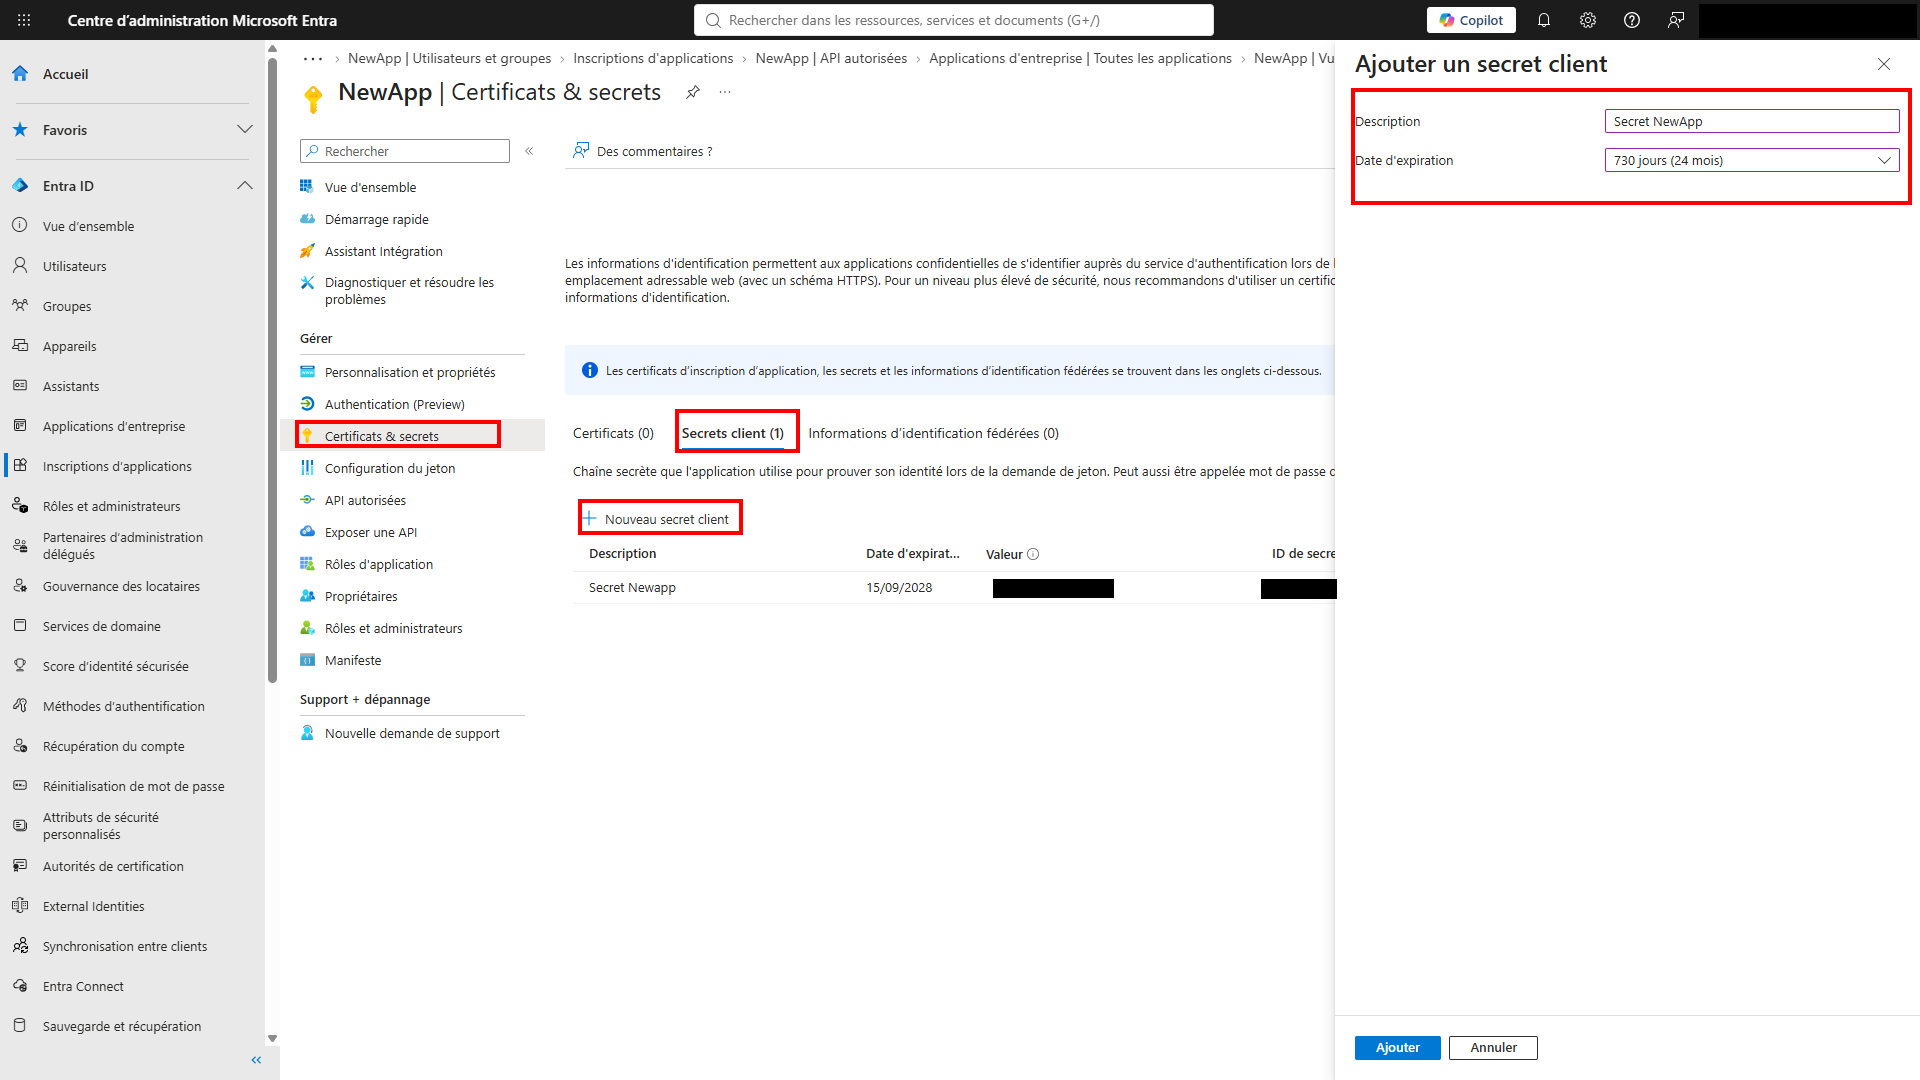
Task: Open Des commentaires feedback link
Action: [642, 151]
